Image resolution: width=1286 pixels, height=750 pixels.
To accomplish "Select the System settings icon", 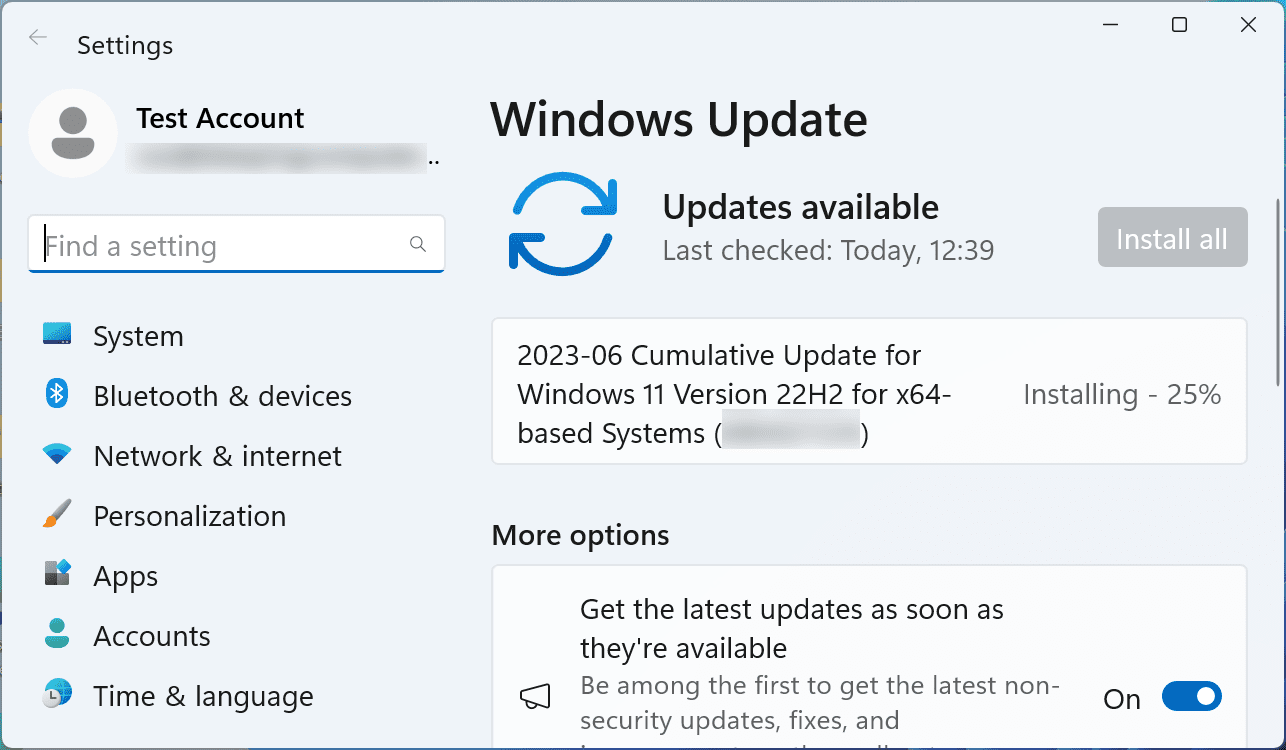I will tap(57, 336).
